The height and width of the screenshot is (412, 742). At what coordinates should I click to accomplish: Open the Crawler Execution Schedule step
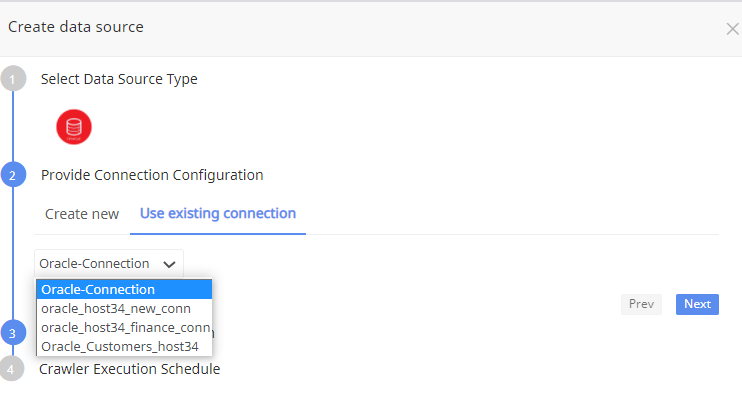point(129,369)
